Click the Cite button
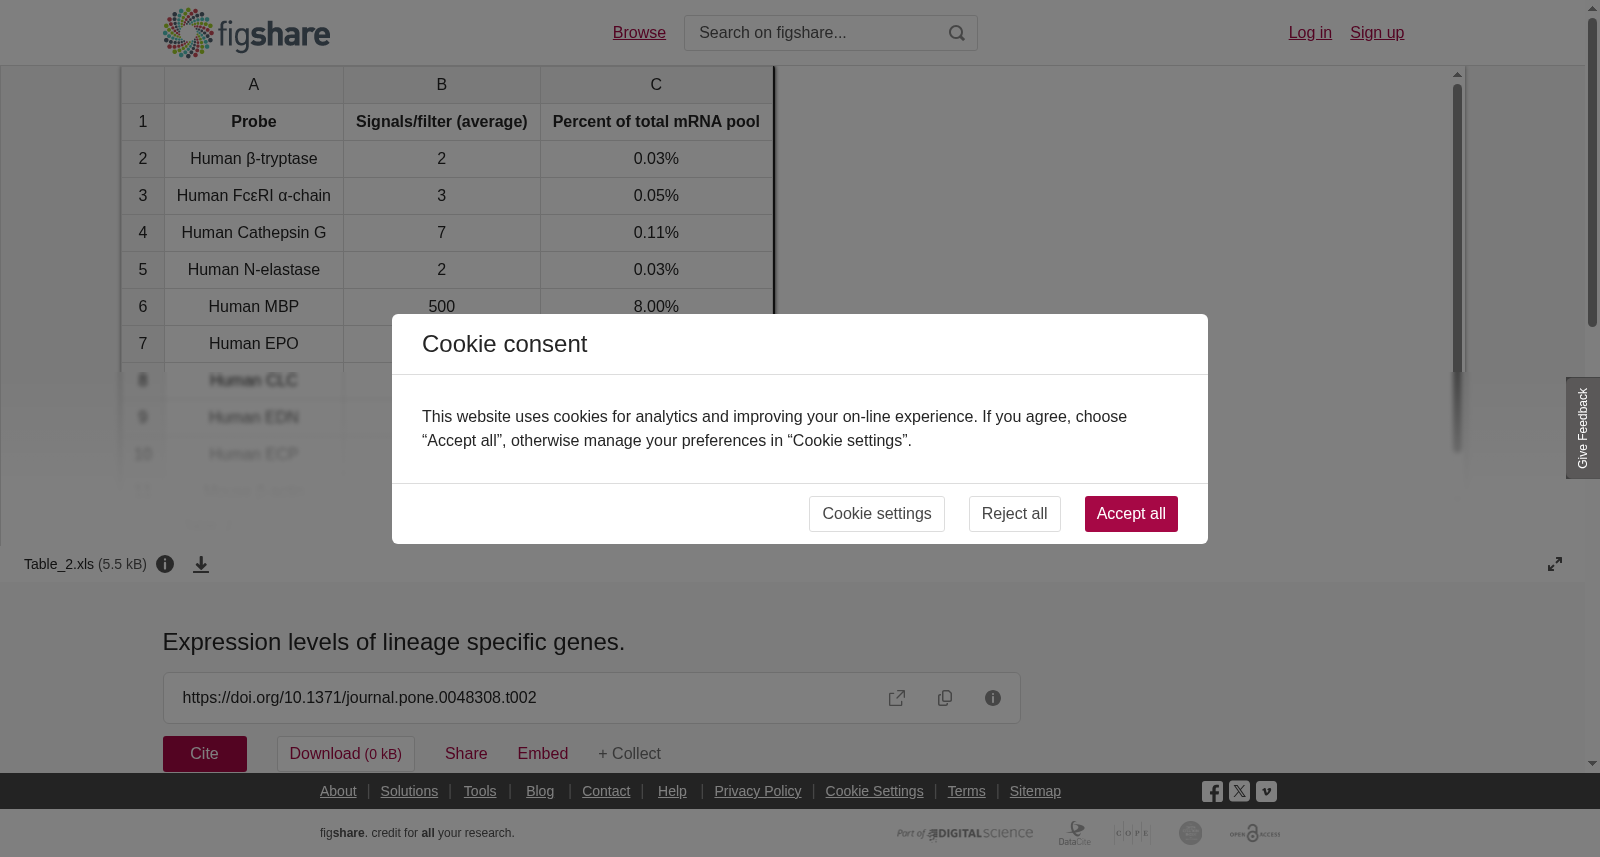This screenshot has width=1600, height=857. pos(205,754)
